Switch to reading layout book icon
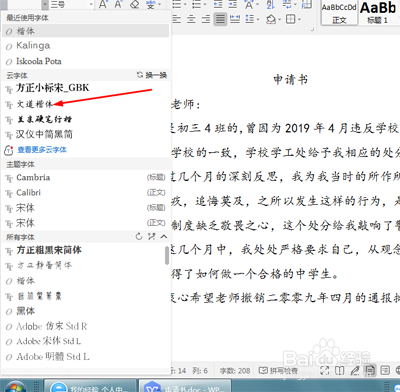This screenshot has width=400, height=392. tap(340, 370)
